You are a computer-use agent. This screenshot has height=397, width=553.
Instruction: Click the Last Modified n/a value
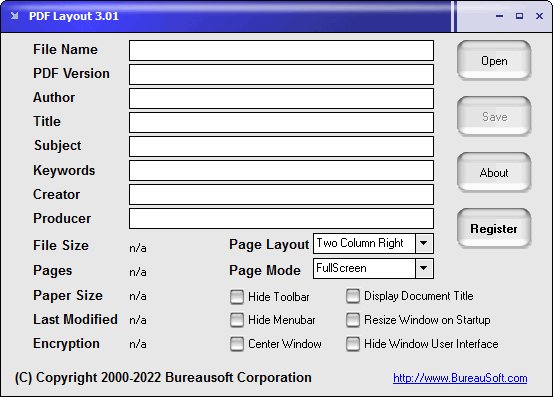tap(138, 320)
